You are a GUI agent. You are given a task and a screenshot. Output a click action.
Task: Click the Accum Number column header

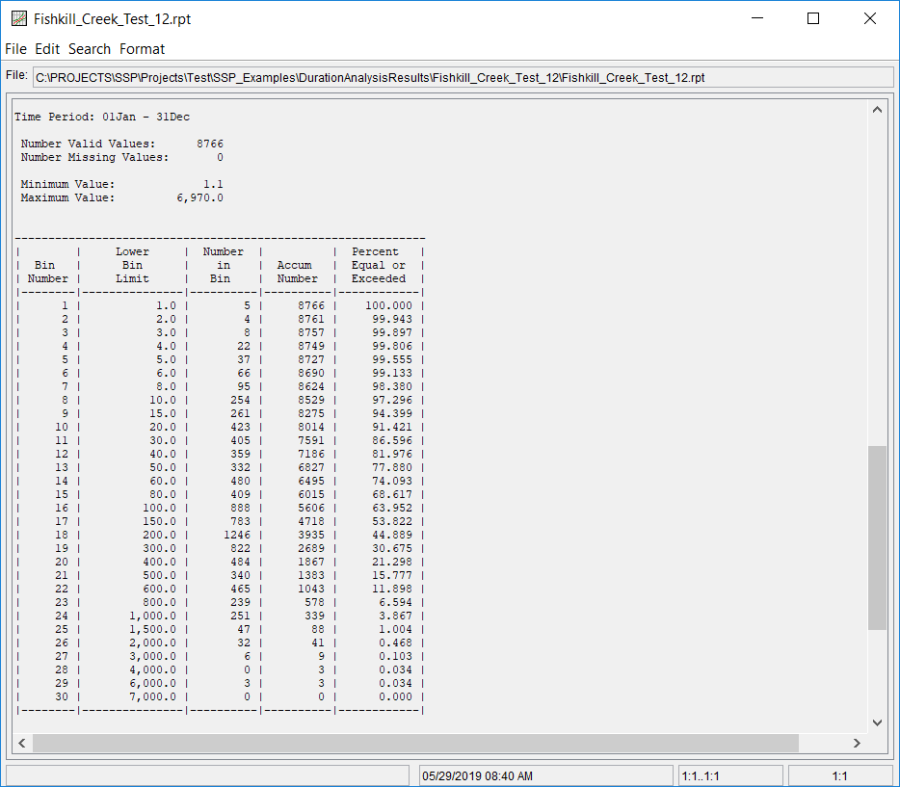click(x=297, y=272)
